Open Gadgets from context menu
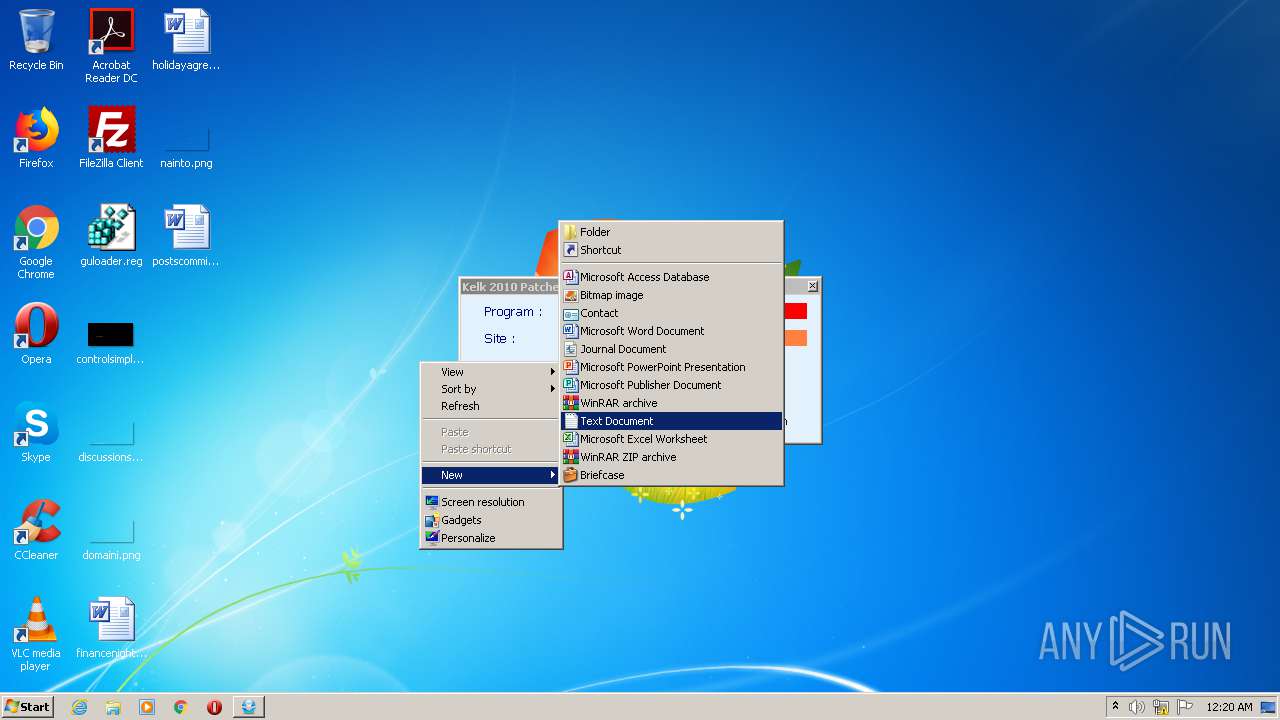 [490, 520]
